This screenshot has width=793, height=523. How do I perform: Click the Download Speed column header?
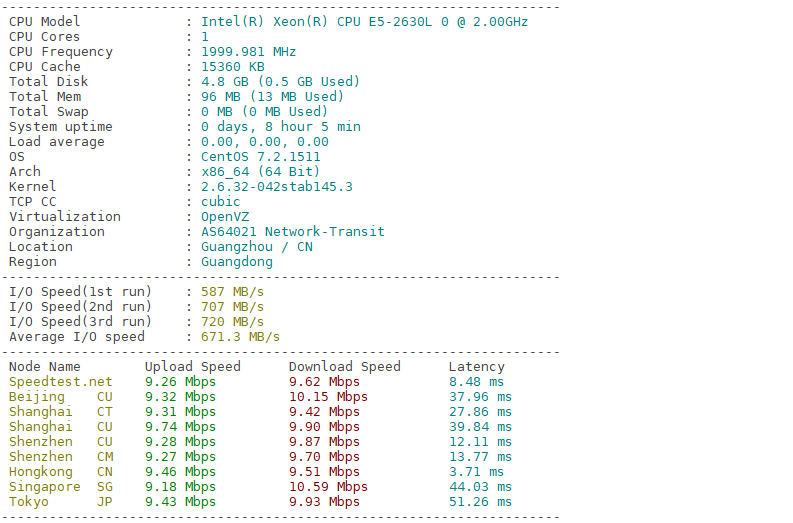click(x=344, y=367)
